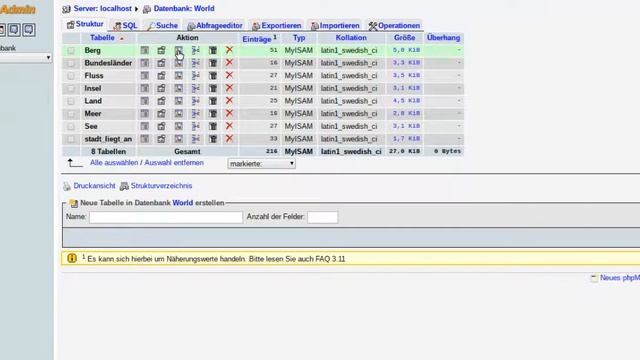This screenshot has width=640, height=360.
Task: Drop the Insel table with red X
Action: pos(229,88)
